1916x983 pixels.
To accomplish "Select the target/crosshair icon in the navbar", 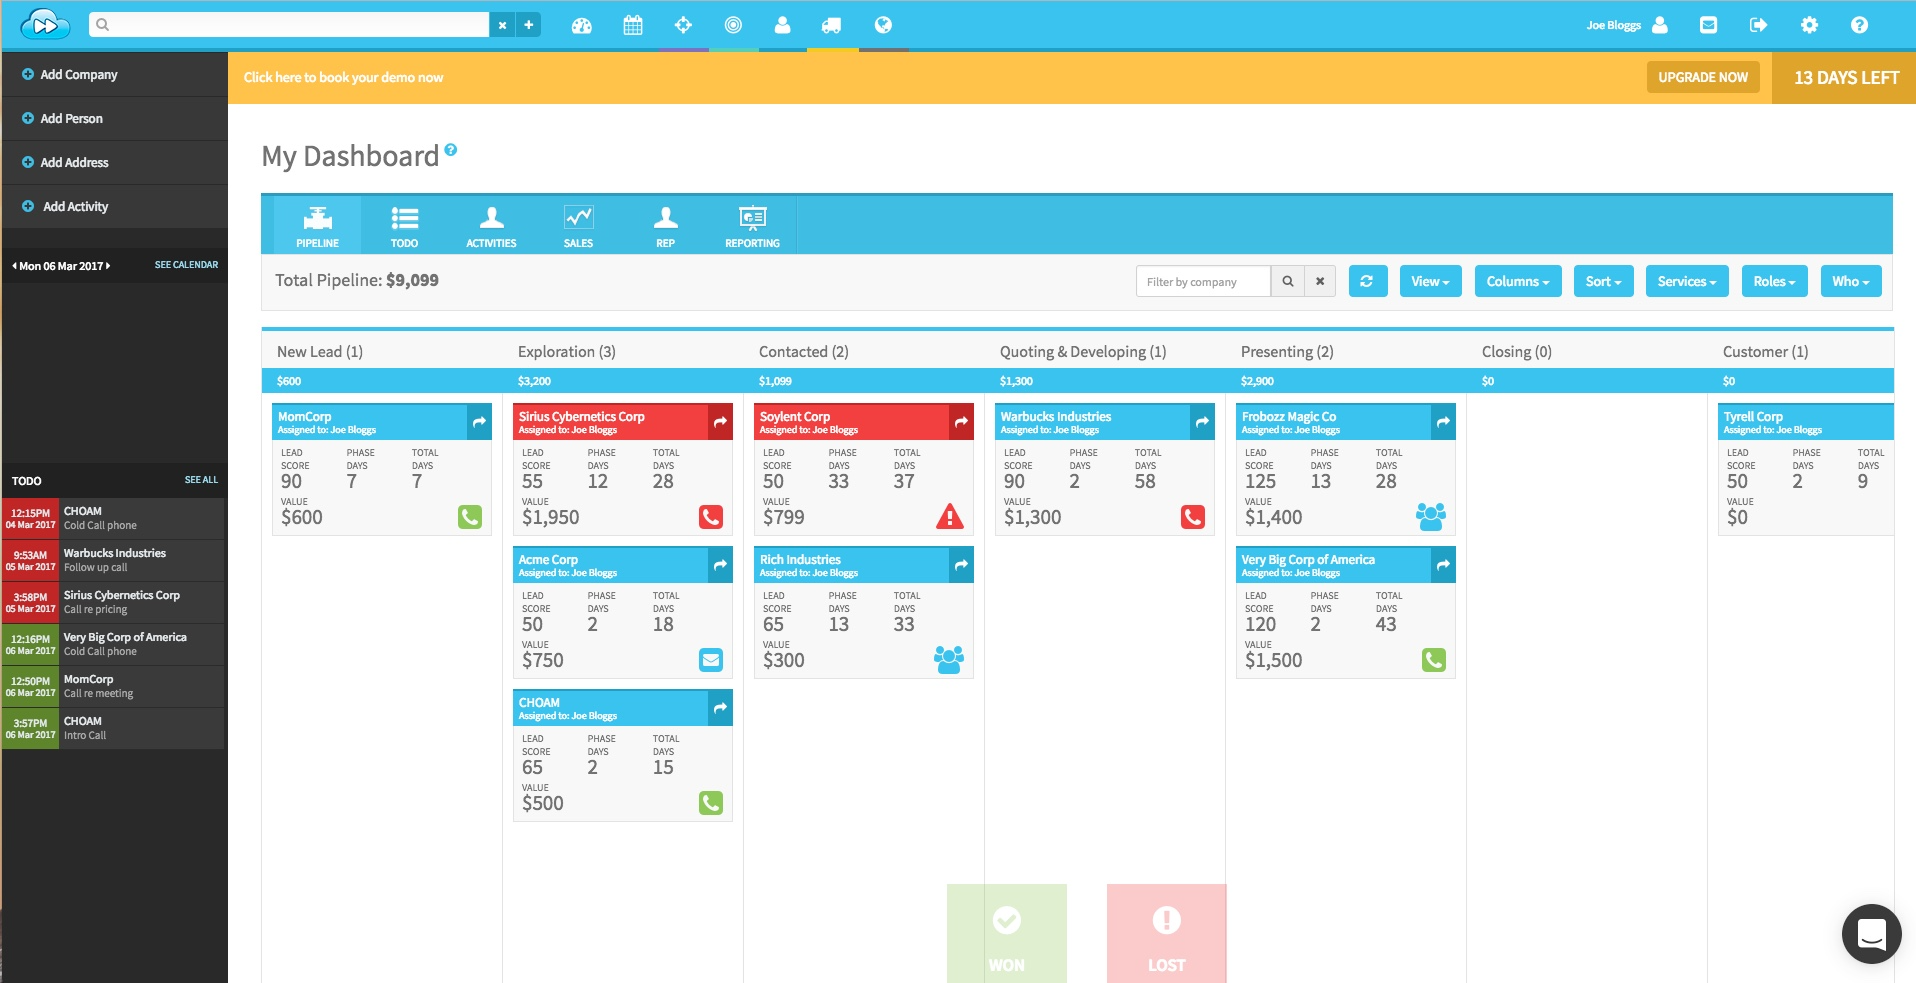I will coord(683,24).
